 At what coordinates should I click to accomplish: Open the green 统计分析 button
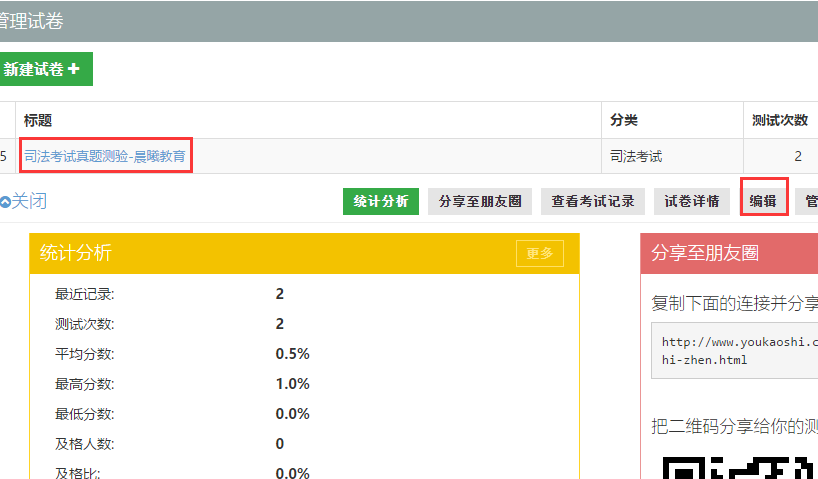[381, 201]
